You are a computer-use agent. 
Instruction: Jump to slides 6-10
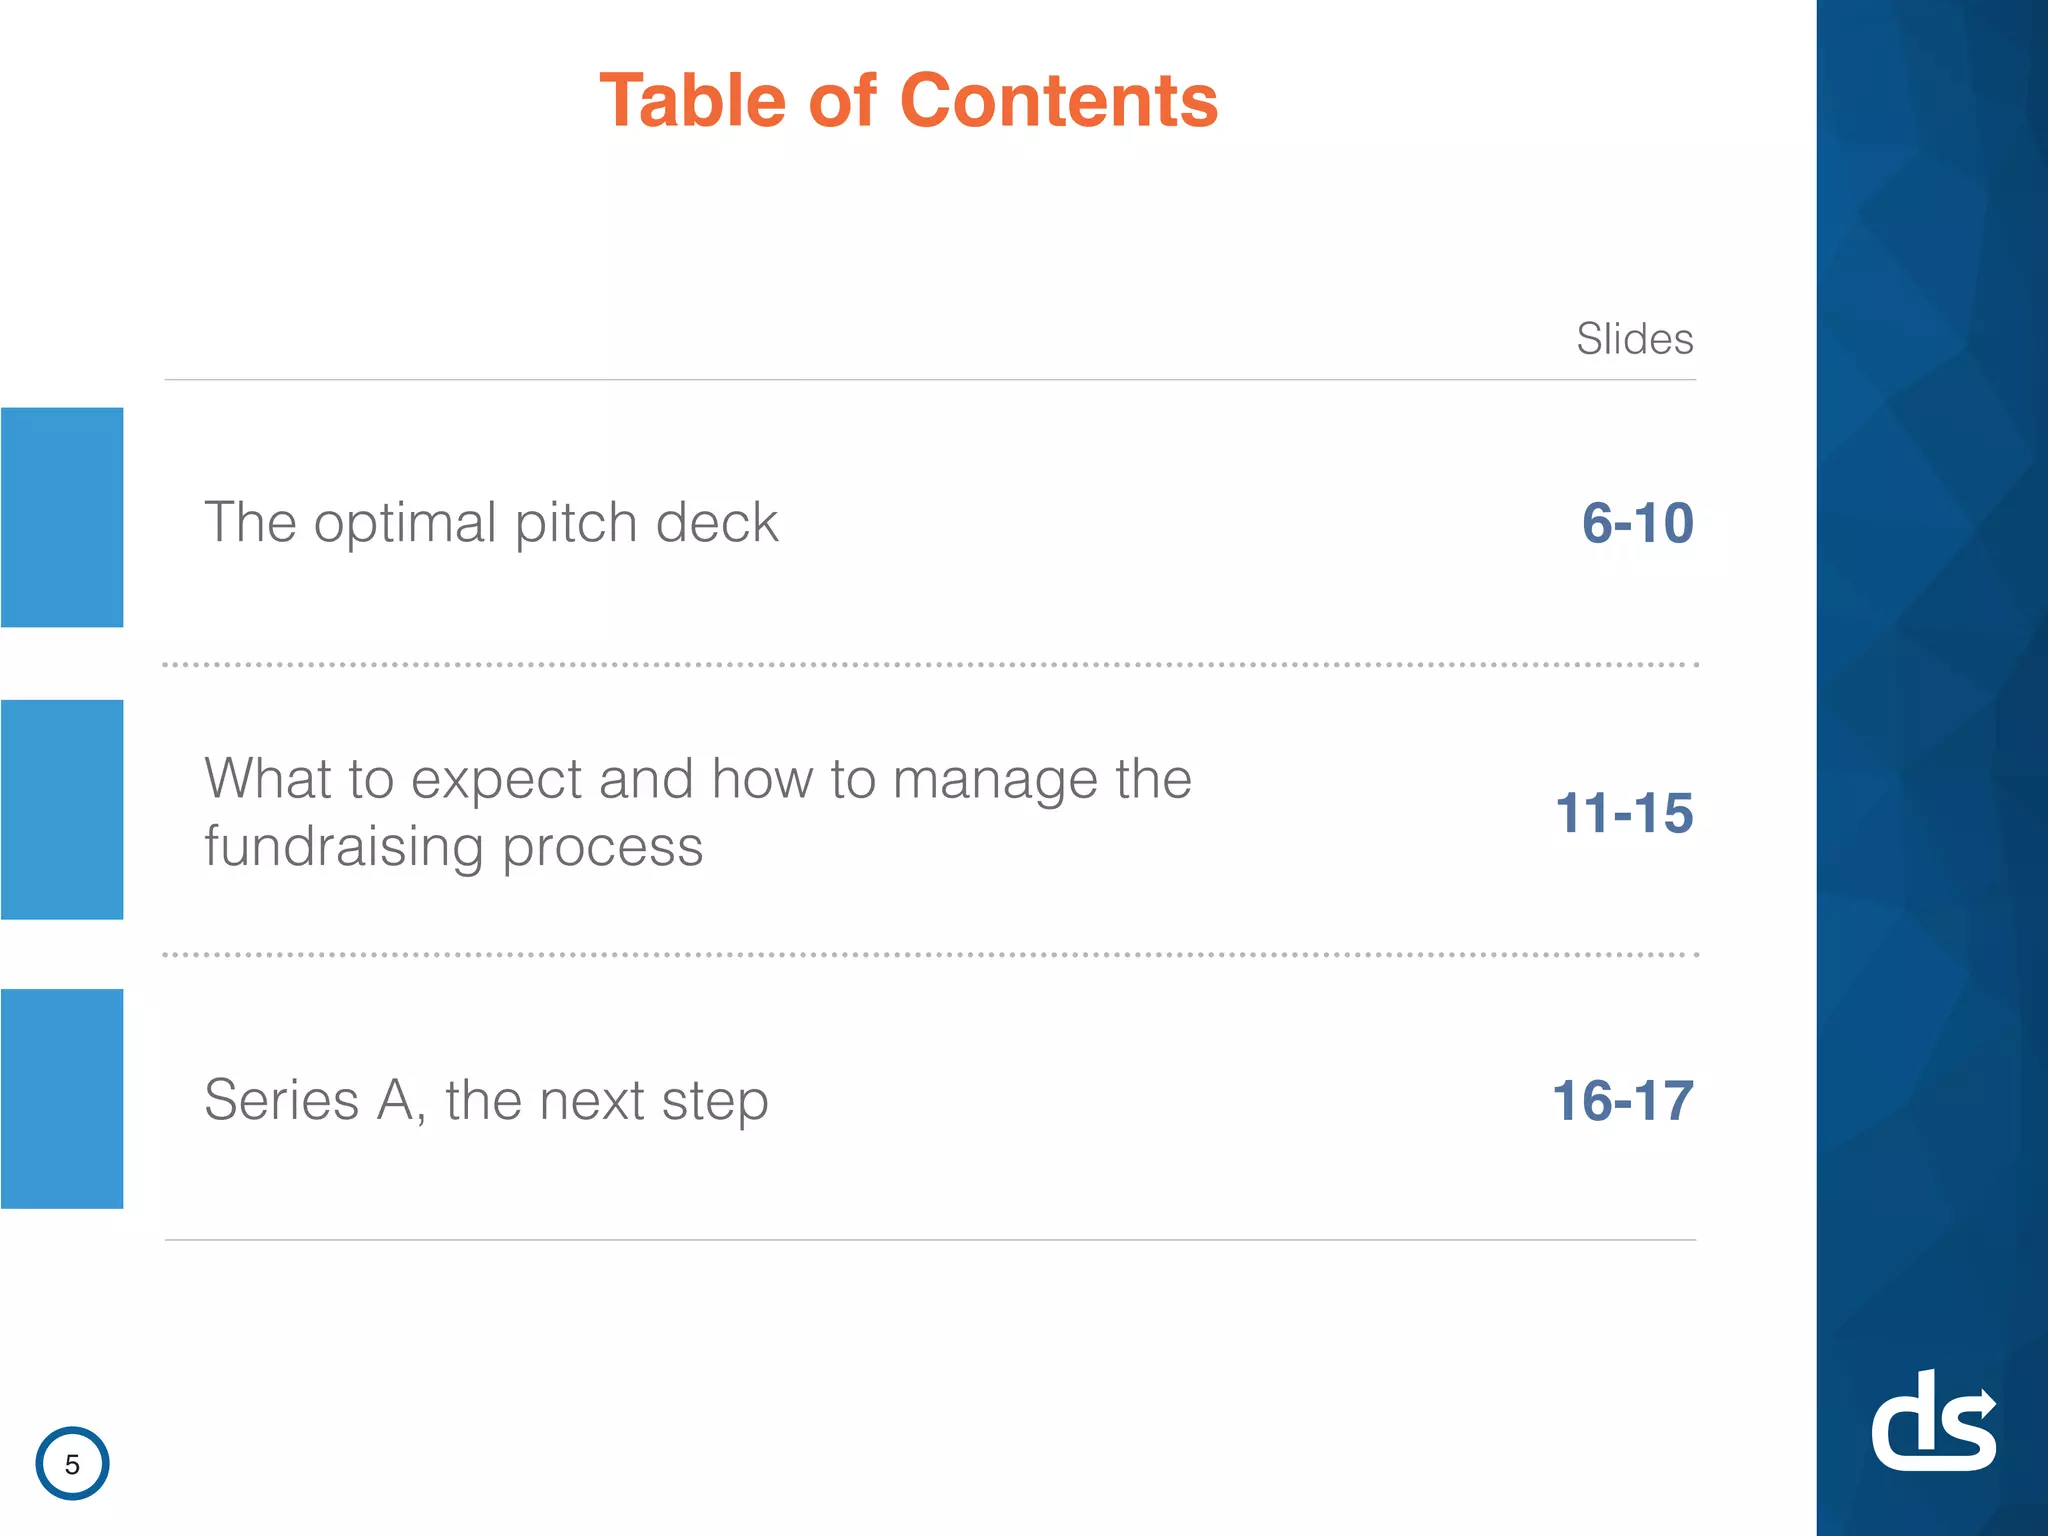point(1637,523)
